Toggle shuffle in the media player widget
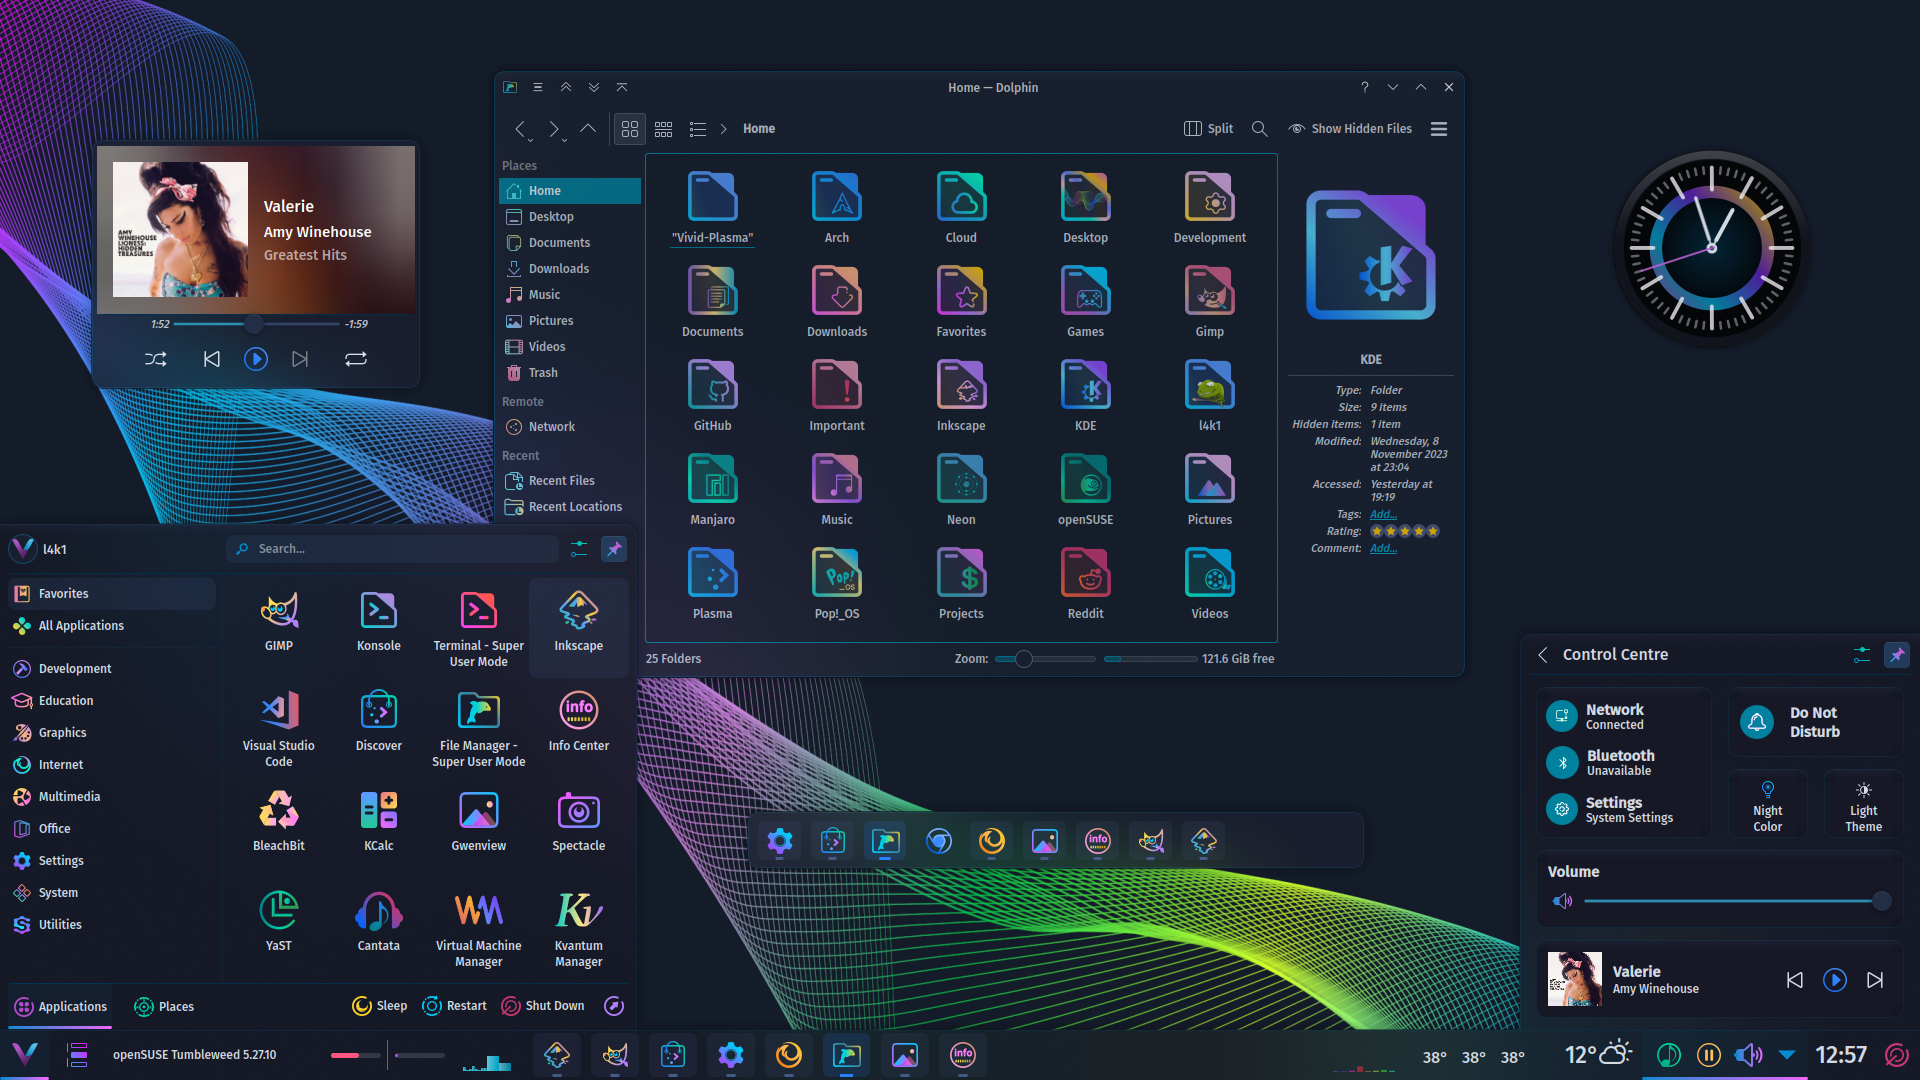The width and height of the screenshot is (1920, 1080). tap(156, 359)
